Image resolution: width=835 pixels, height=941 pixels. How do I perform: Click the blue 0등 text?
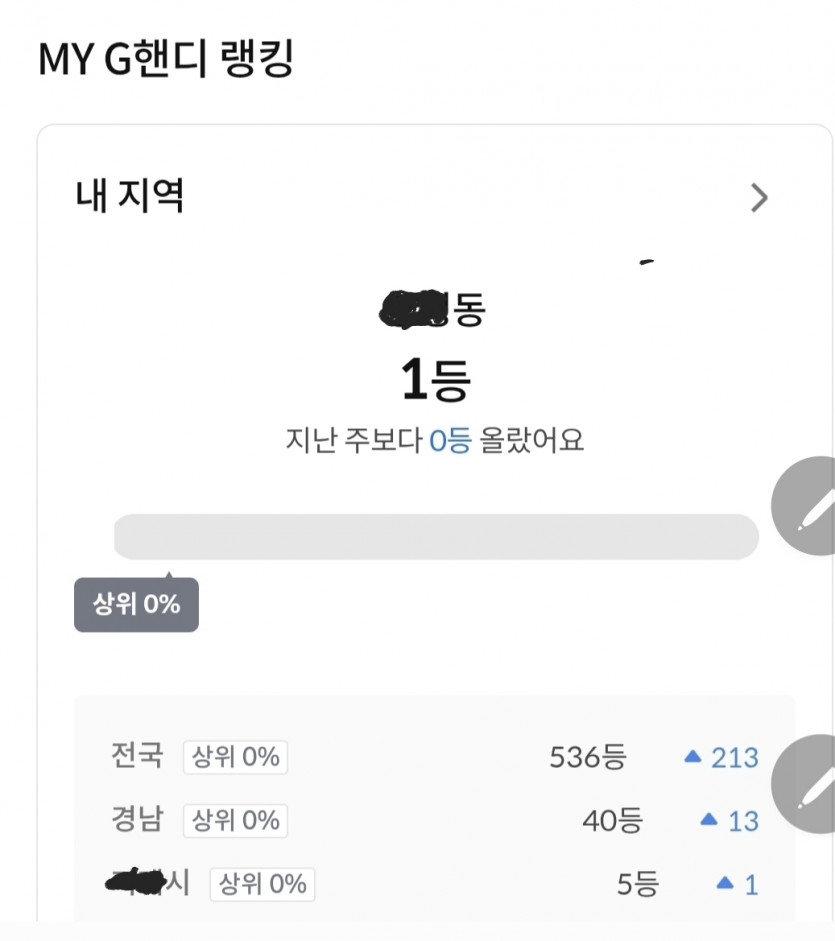coord(449,441)
